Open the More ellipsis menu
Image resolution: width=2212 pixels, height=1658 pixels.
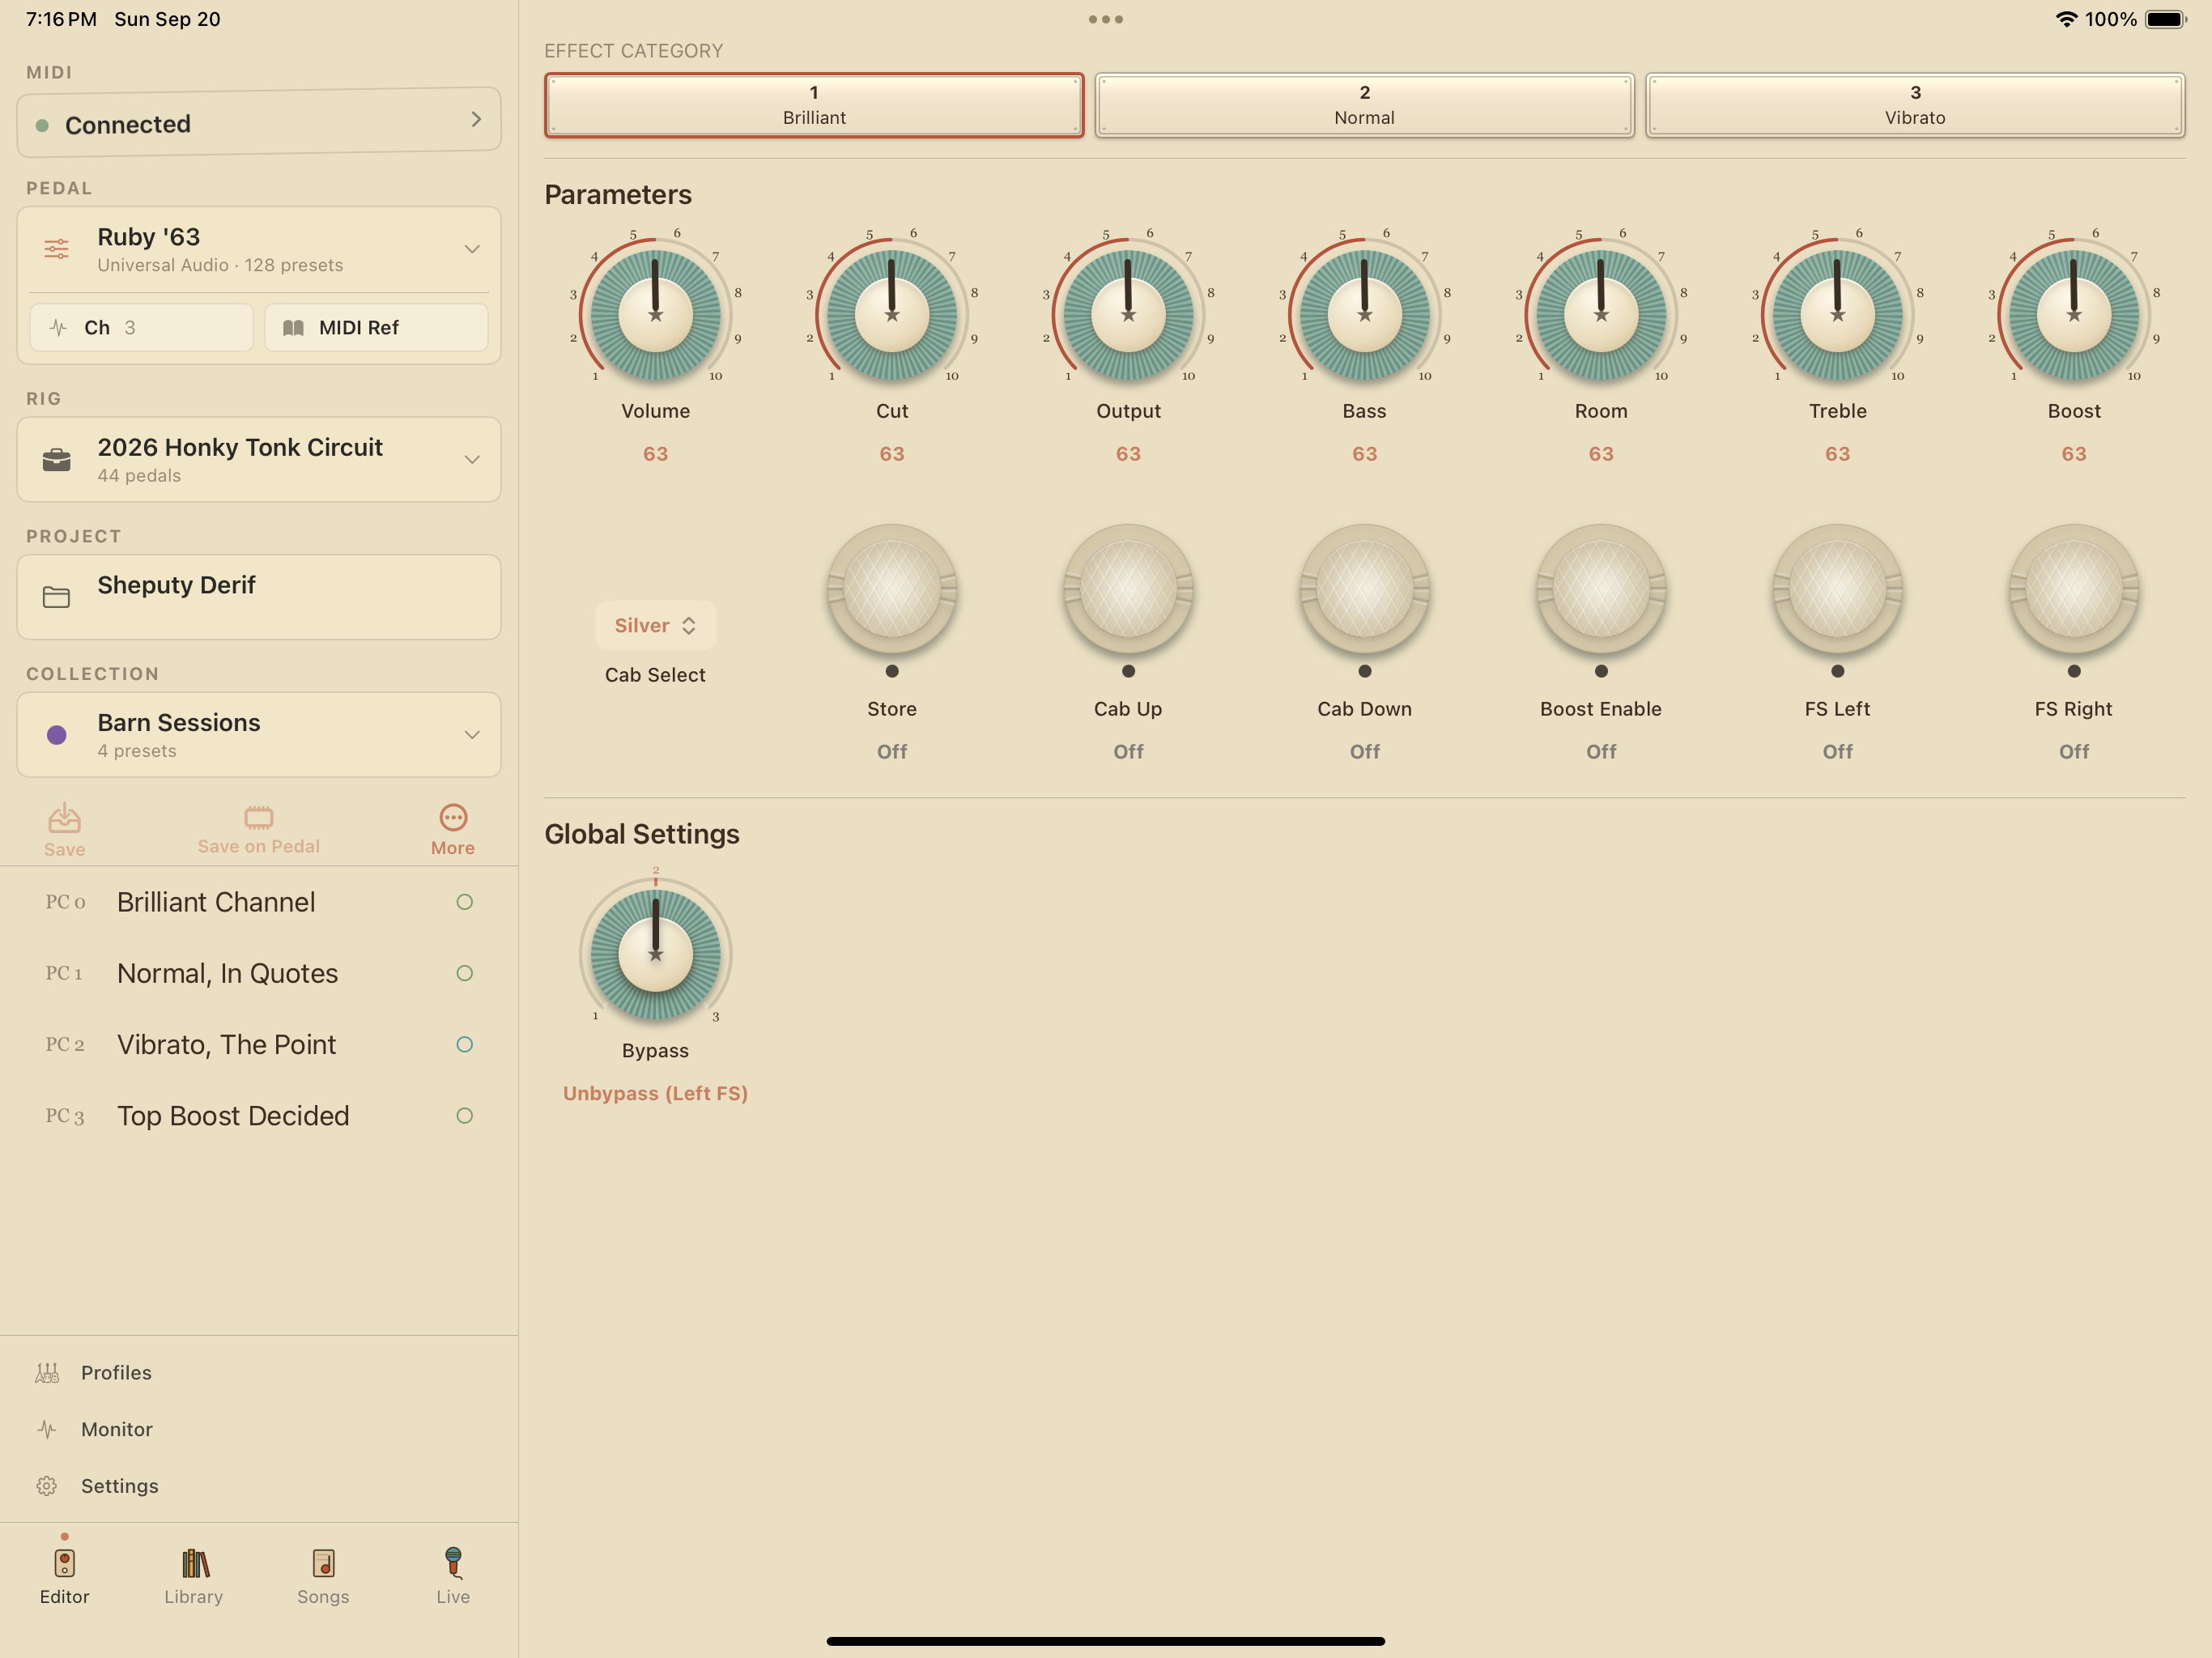tap(453, 817)
